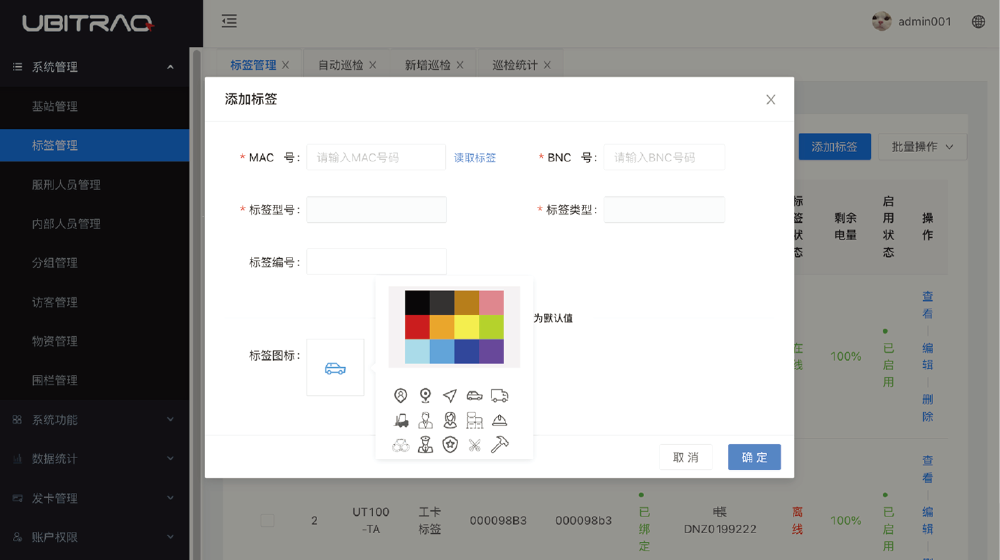
Task: Select the hammer tool icon
Action: [x=499, y=445]
